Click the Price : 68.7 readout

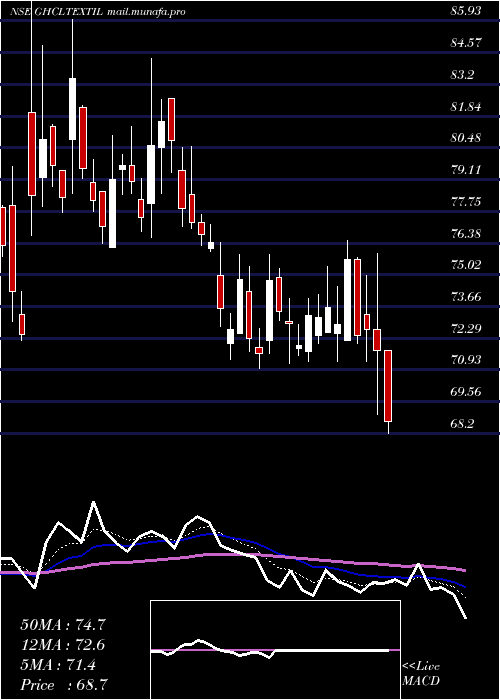[x=63, y=685]
